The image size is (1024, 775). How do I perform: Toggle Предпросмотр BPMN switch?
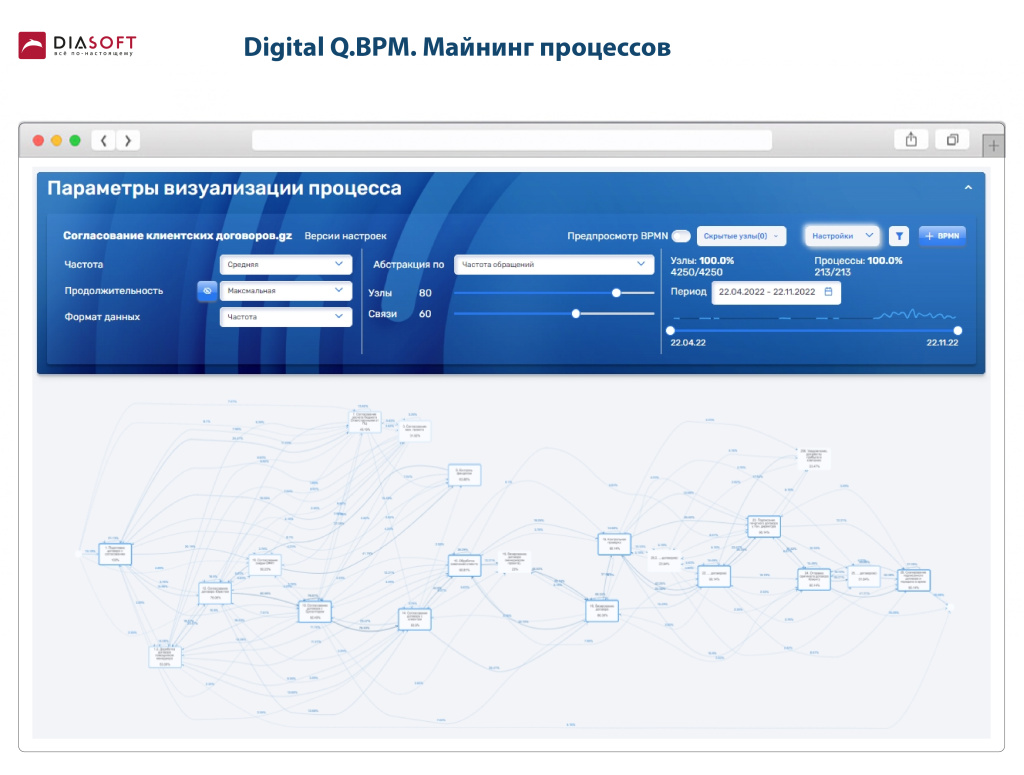(x=681, y=236)
